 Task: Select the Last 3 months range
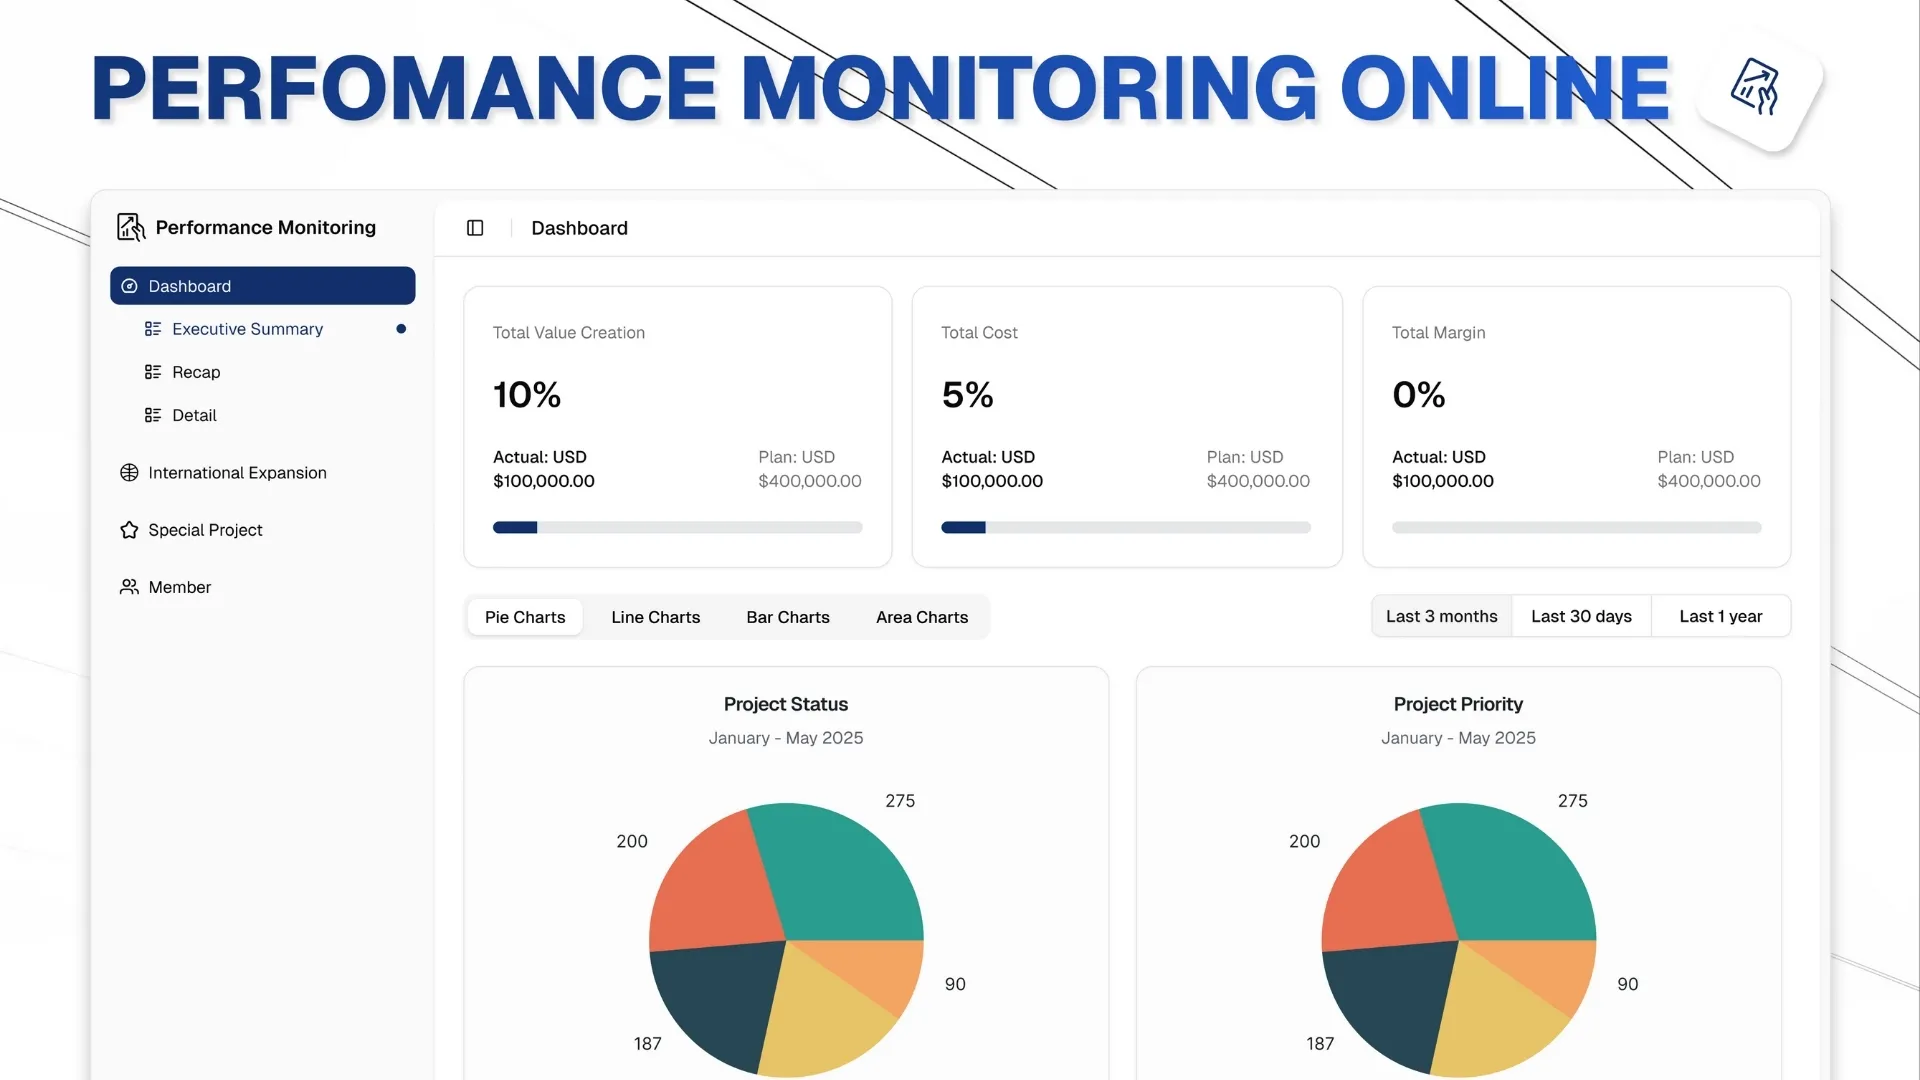(1441, 616)
